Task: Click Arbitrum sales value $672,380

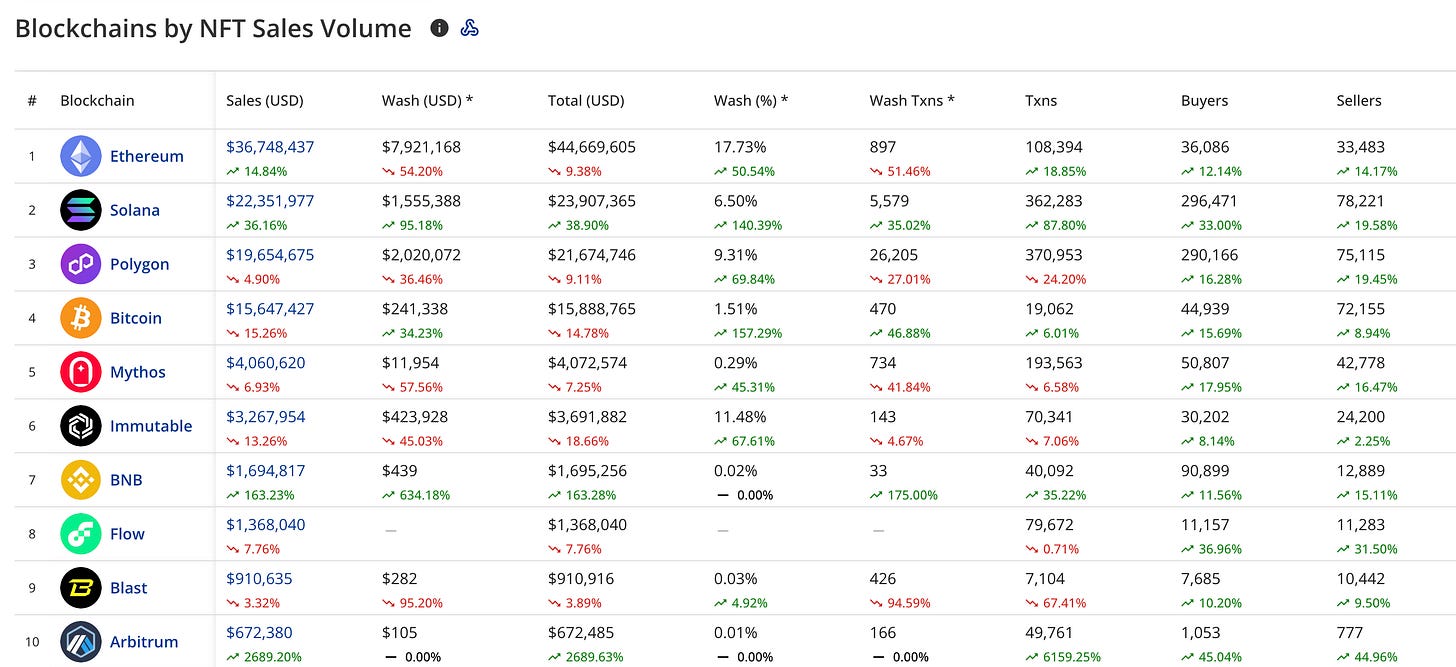Action: tap(260, 632)
